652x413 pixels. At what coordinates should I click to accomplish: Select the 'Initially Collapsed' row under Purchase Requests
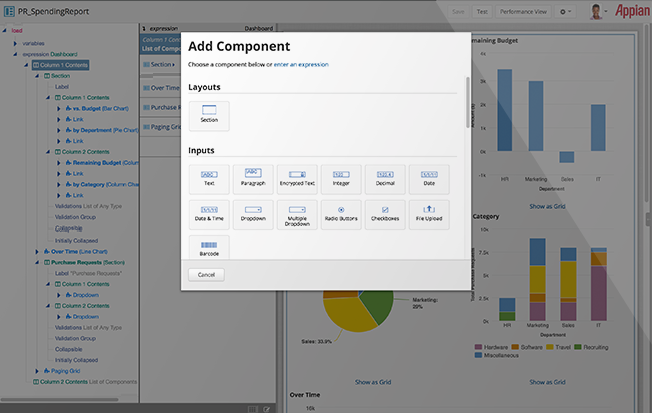[x=77, y=360]
